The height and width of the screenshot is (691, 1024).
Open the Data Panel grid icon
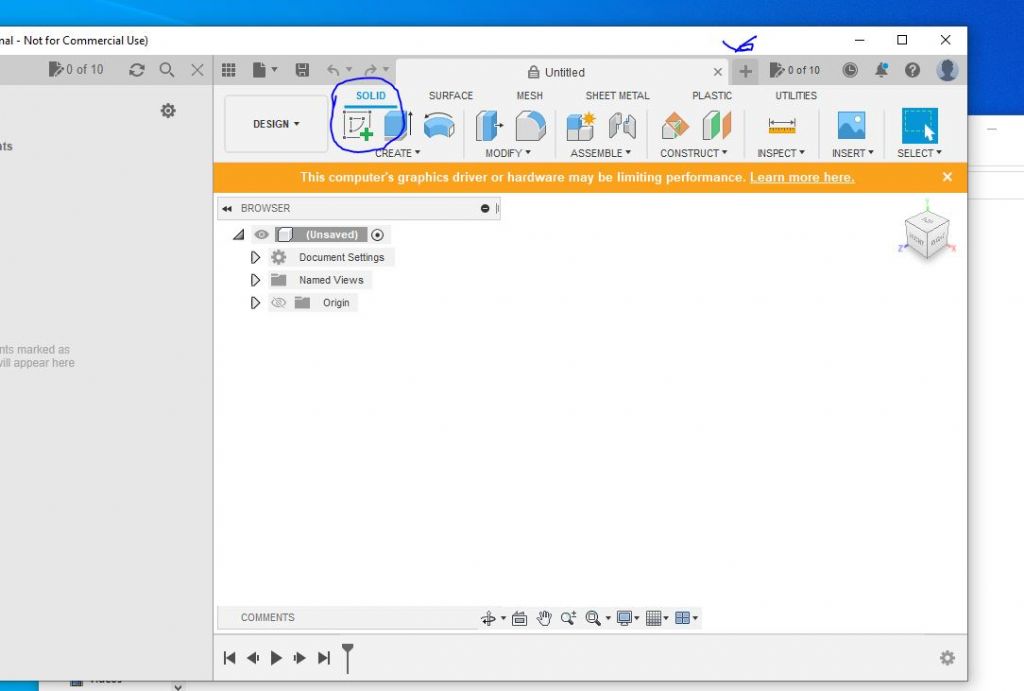229,70
